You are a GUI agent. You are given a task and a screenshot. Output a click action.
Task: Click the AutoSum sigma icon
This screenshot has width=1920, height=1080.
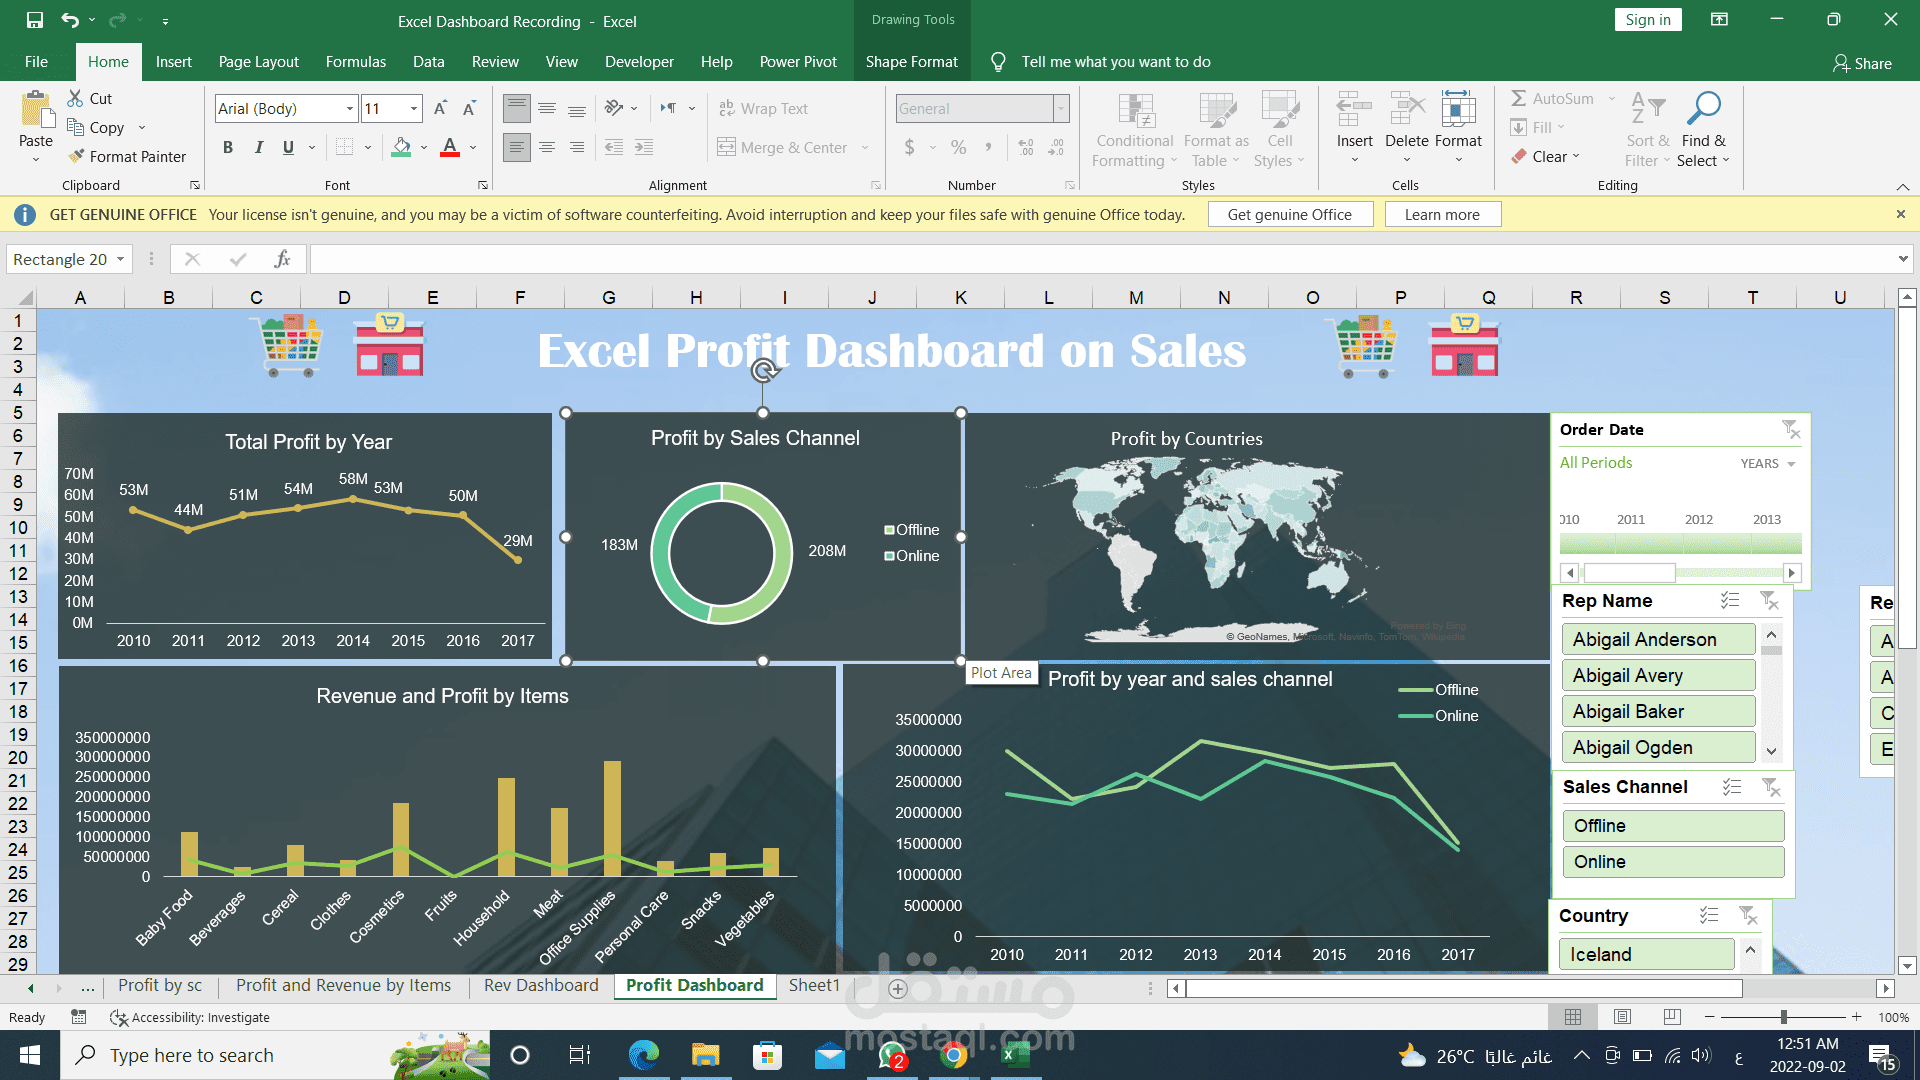[x=1518, y=98]
